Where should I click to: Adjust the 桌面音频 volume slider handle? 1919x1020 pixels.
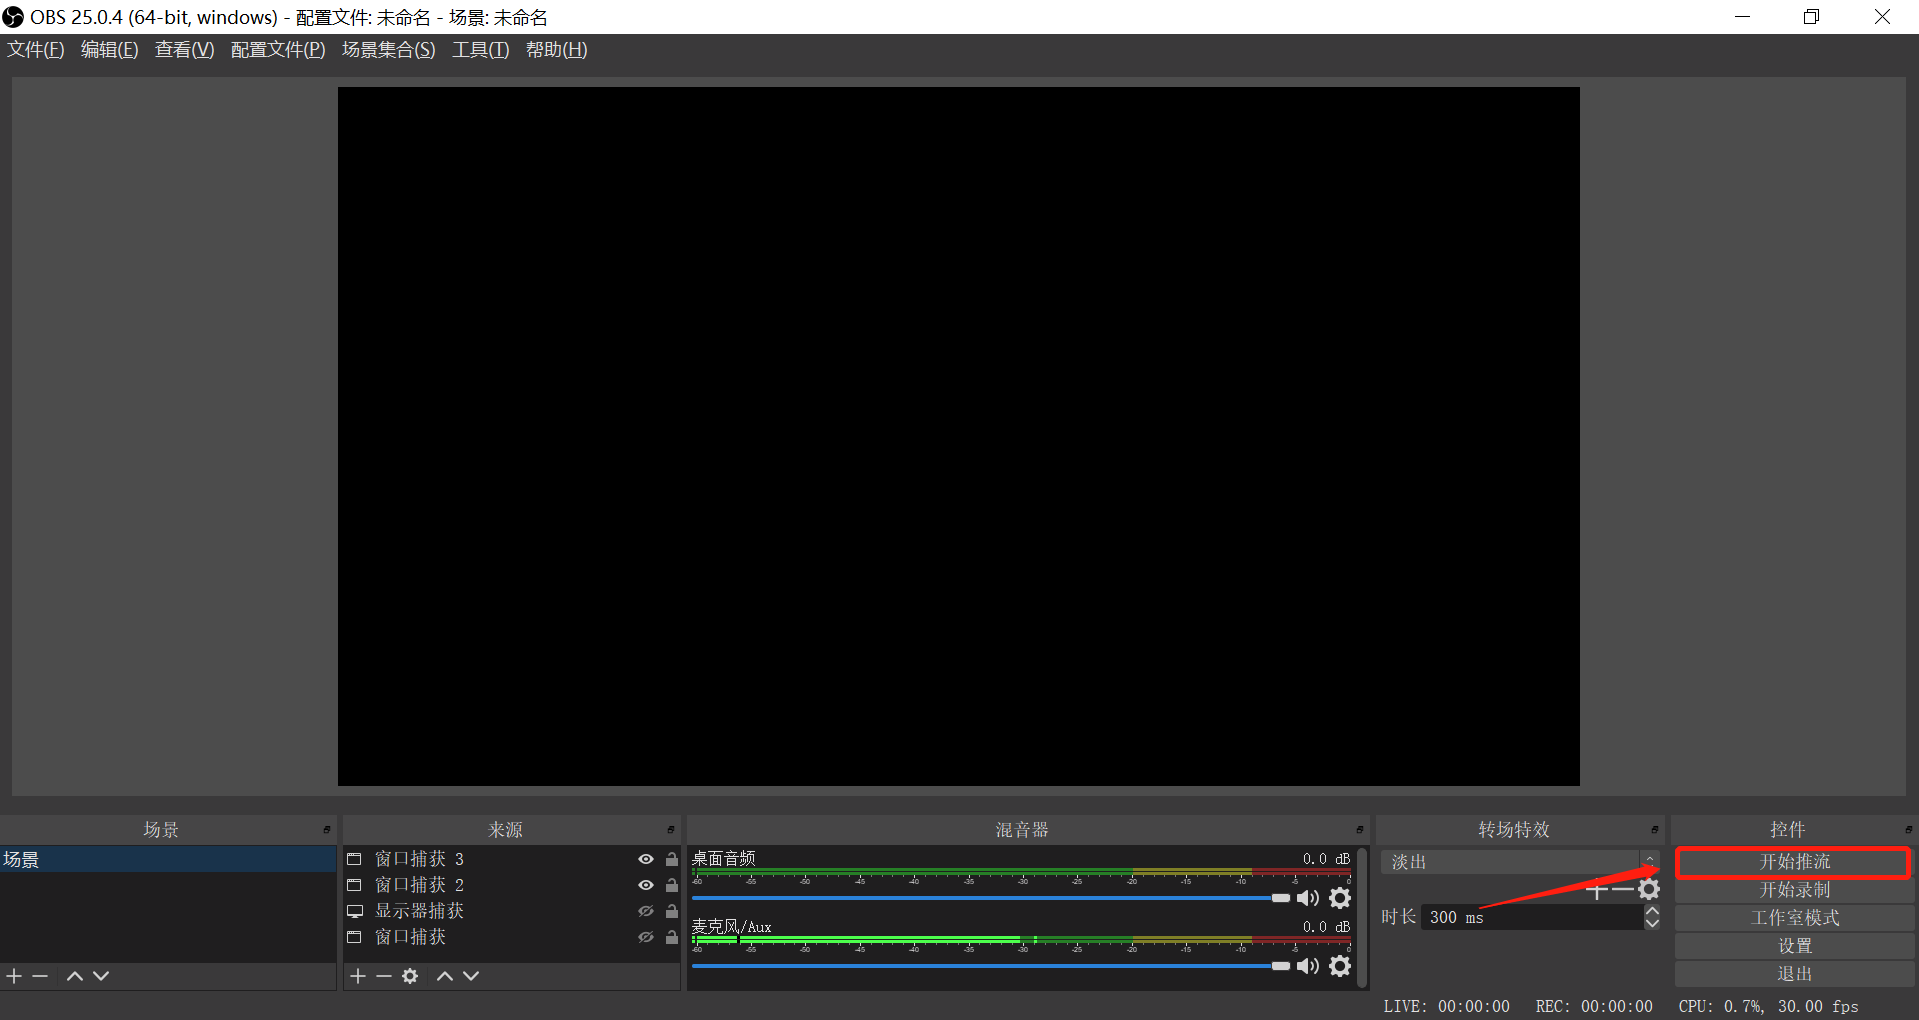[x=1281, y=898]
